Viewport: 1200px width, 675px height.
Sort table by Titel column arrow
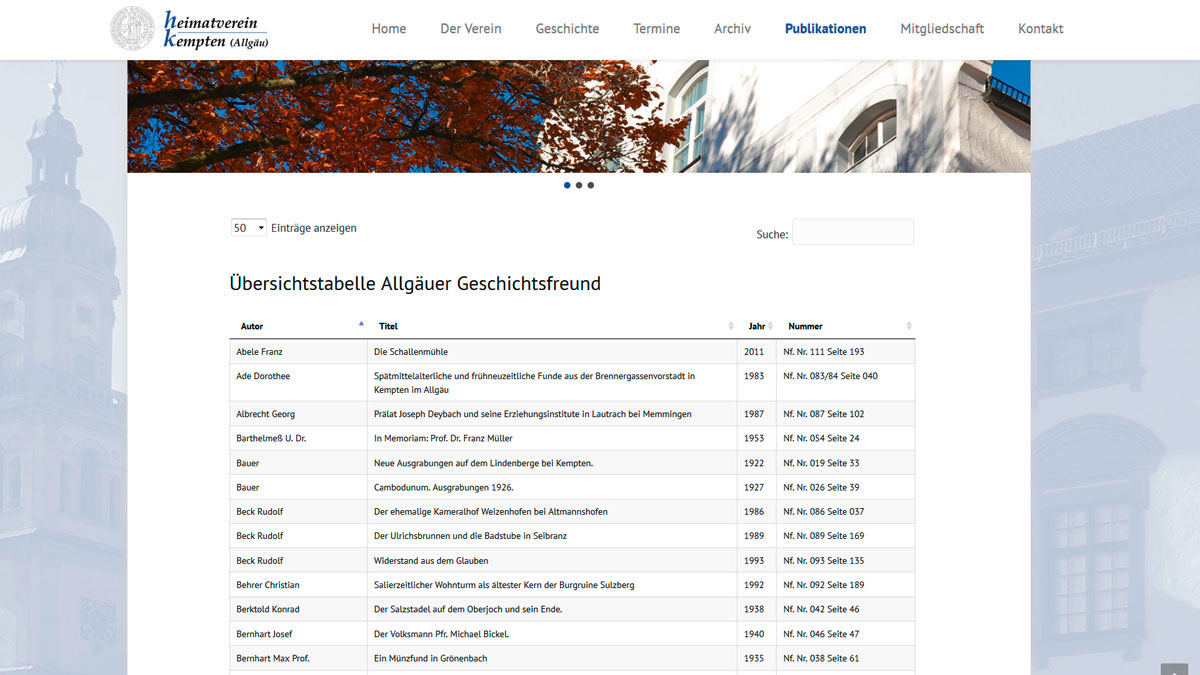coord(732,326)
